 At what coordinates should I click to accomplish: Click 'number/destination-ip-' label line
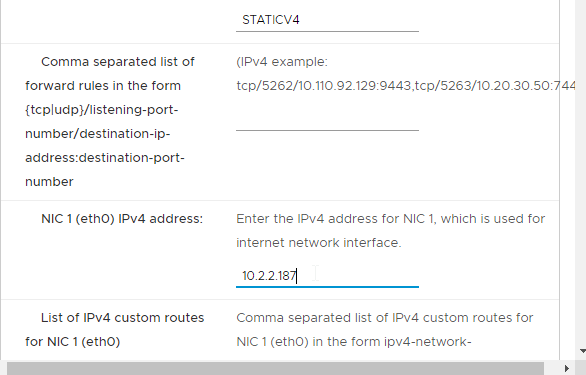98,134
